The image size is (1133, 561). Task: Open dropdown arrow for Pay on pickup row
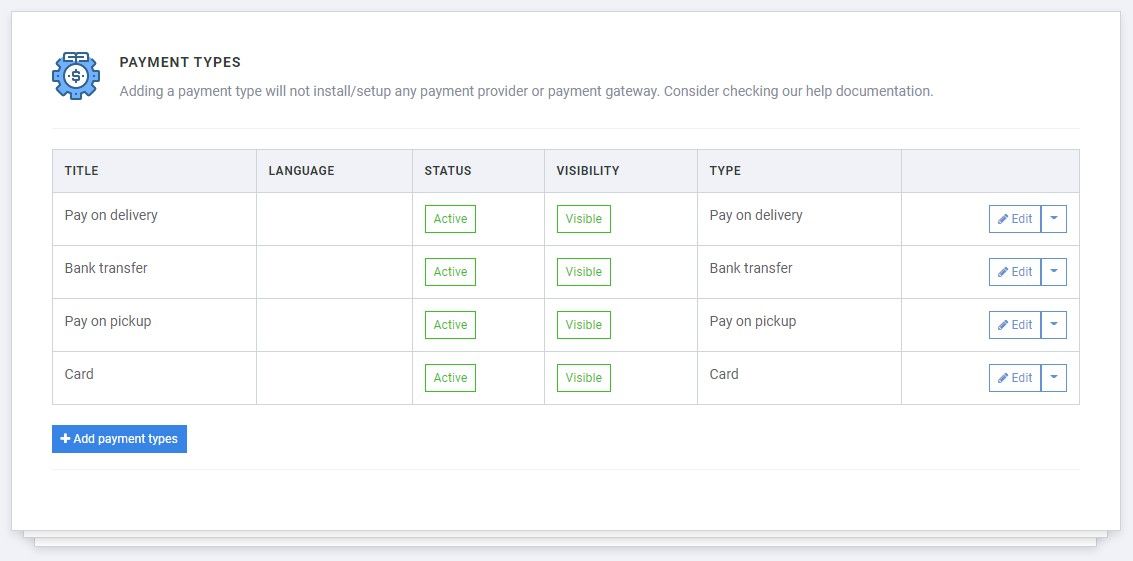(1054, 325)
